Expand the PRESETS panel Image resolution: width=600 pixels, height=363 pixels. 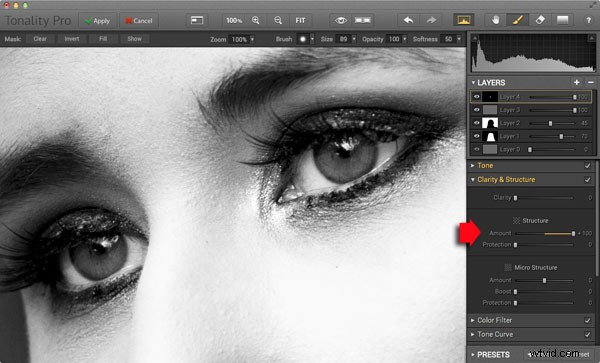pyautogui.click(x=473, y=355)
